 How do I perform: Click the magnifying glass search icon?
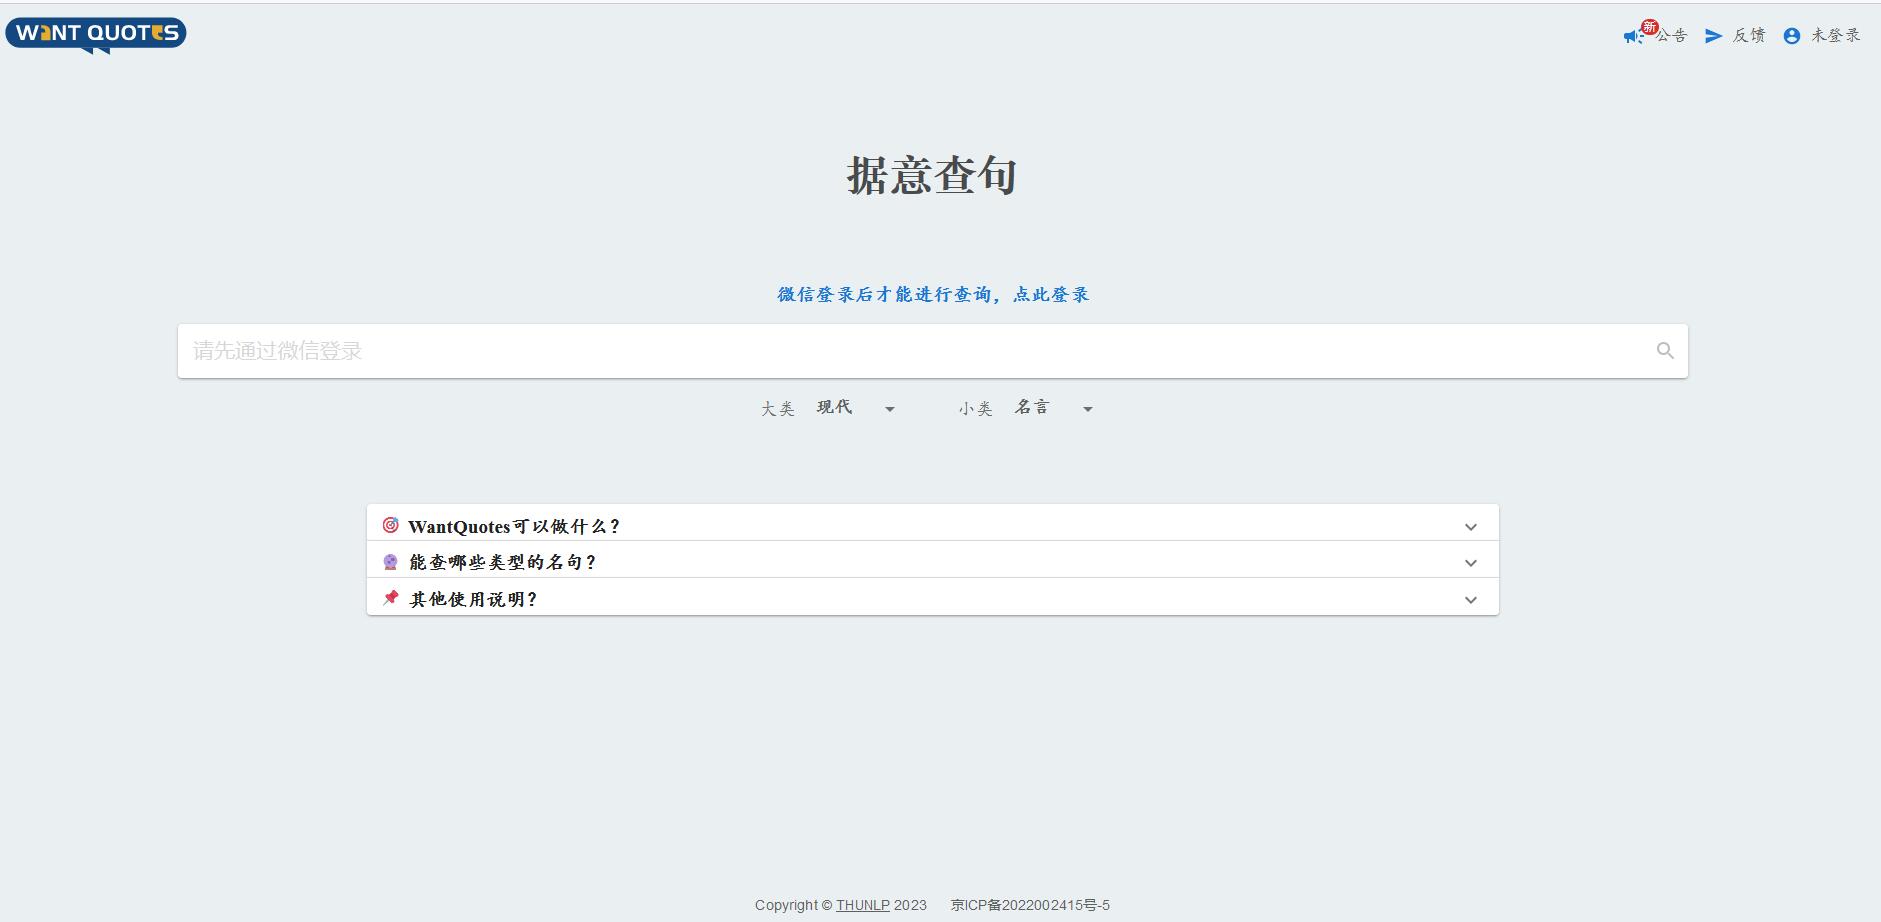point(1663,350)
